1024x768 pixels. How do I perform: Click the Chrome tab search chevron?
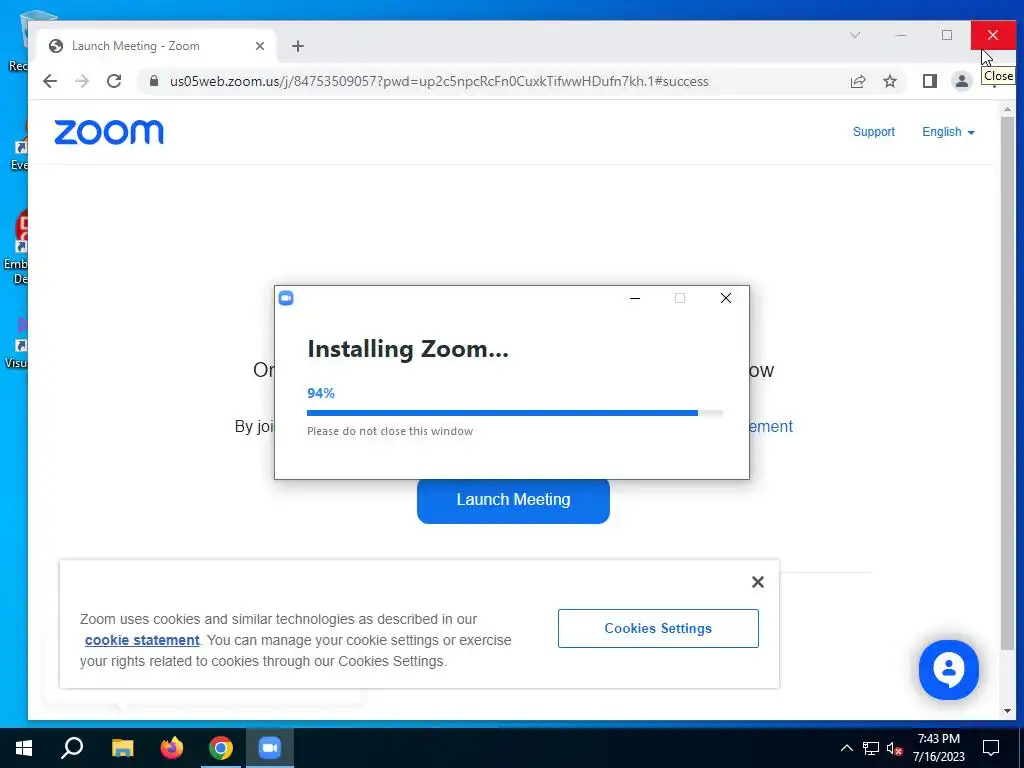[855, 35]
